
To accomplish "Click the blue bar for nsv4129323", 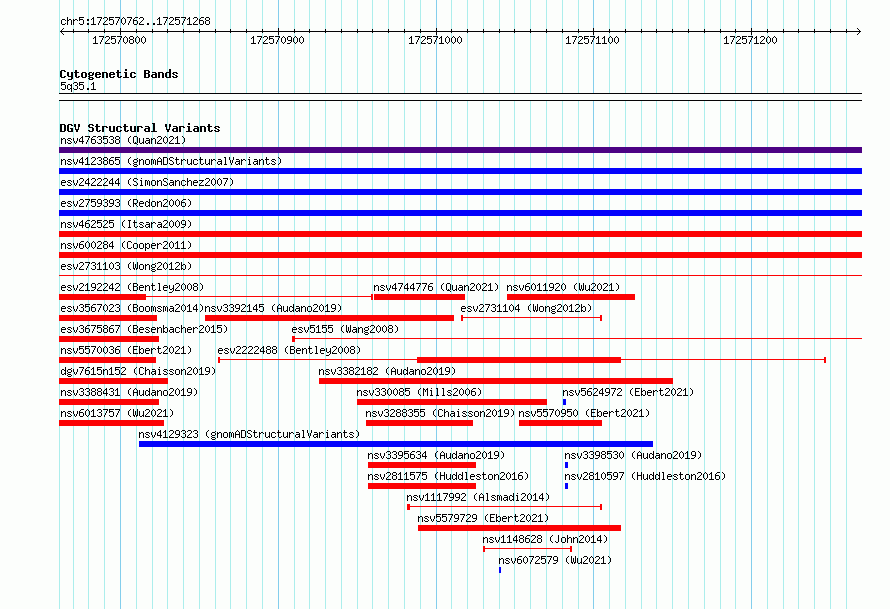I will coord(396,444).
